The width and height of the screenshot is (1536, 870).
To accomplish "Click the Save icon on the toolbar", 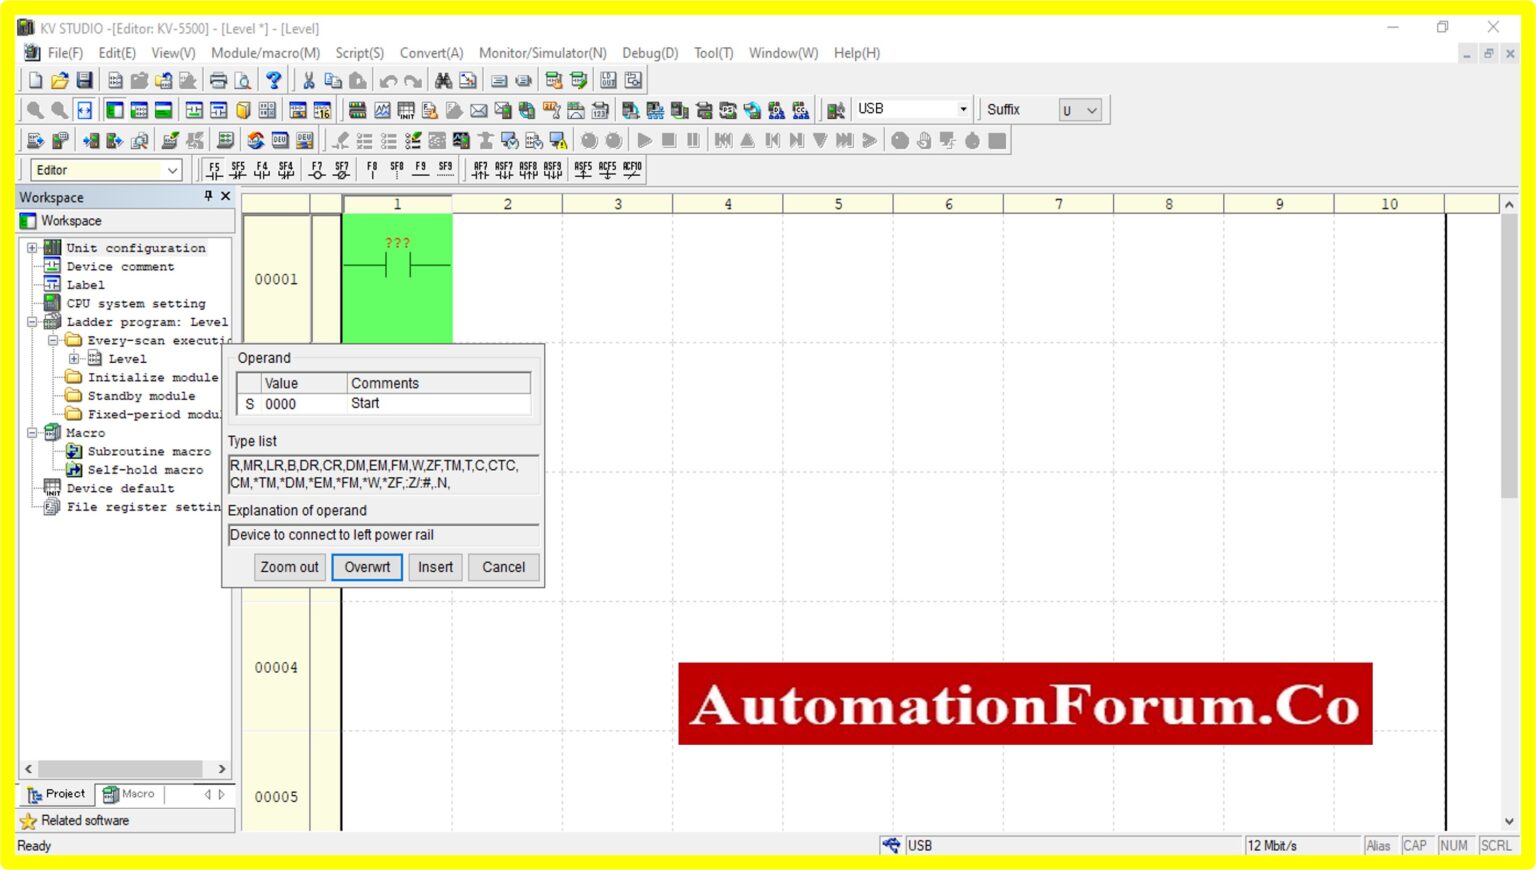I will (84, 80).
